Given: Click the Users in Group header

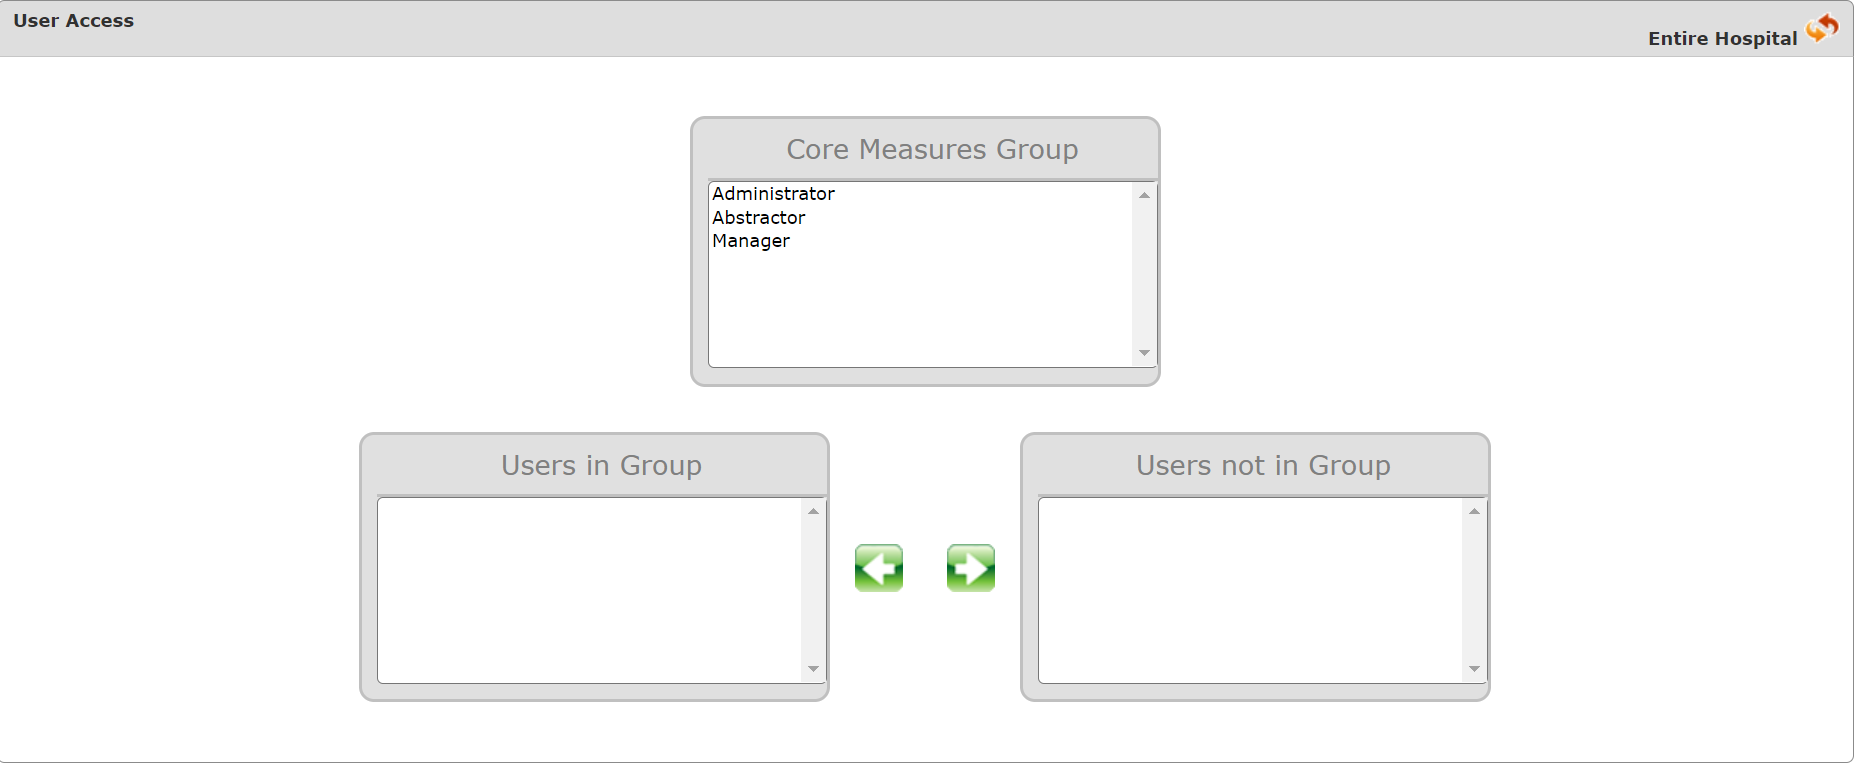Looking at the screenshot, I should pyautogui.click(x=601, y=465).
